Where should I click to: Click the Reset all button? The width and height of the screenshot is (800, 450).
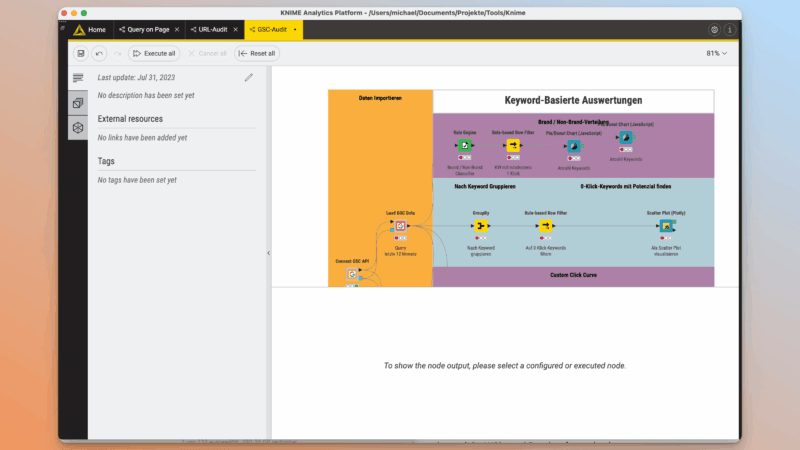click(257, 53)
